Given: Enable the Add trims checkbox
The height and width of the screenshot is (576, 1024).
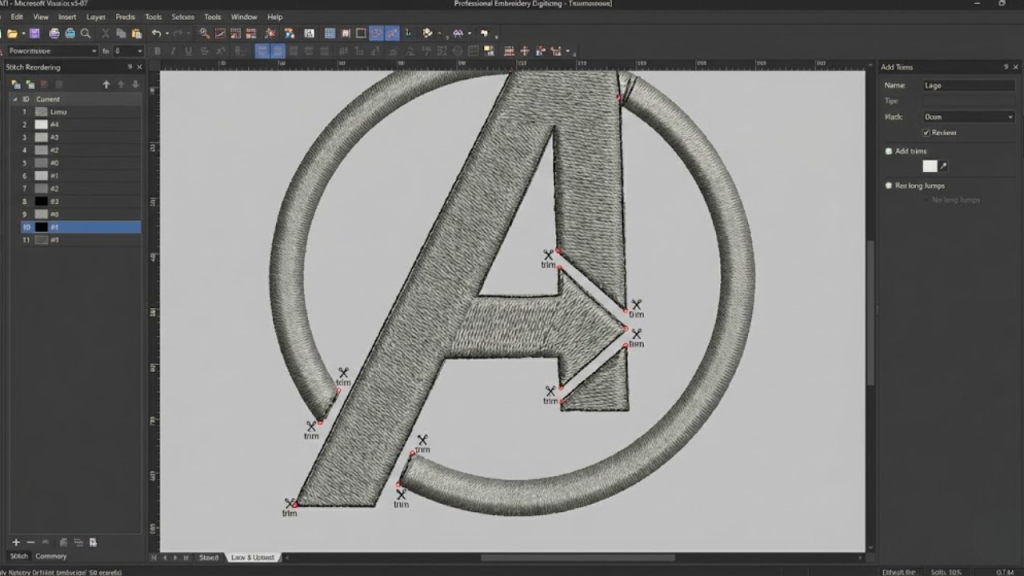Looking at the screenshot, I should (889, 150).
